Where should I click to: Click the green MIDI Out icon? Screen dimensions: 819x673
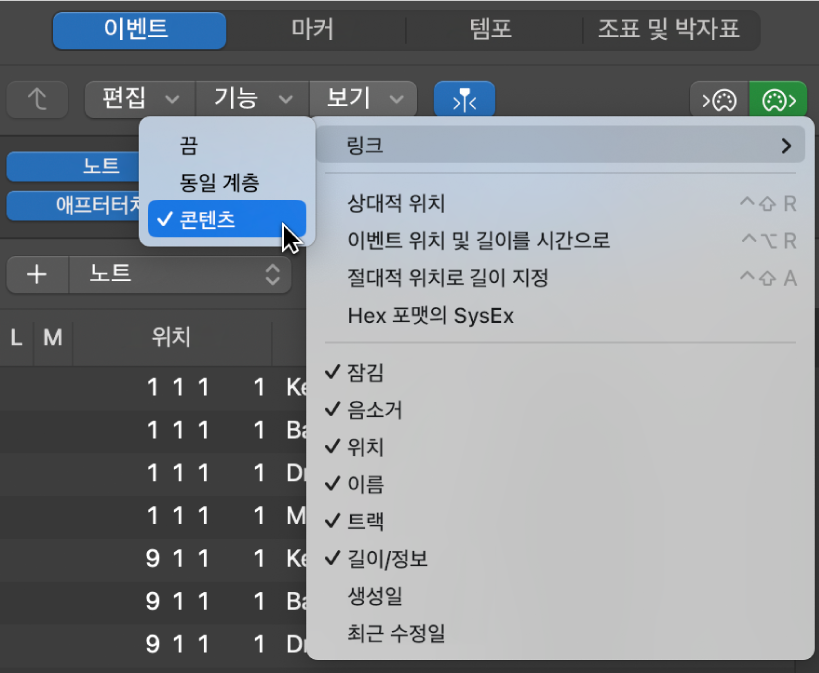coord(778,99)
